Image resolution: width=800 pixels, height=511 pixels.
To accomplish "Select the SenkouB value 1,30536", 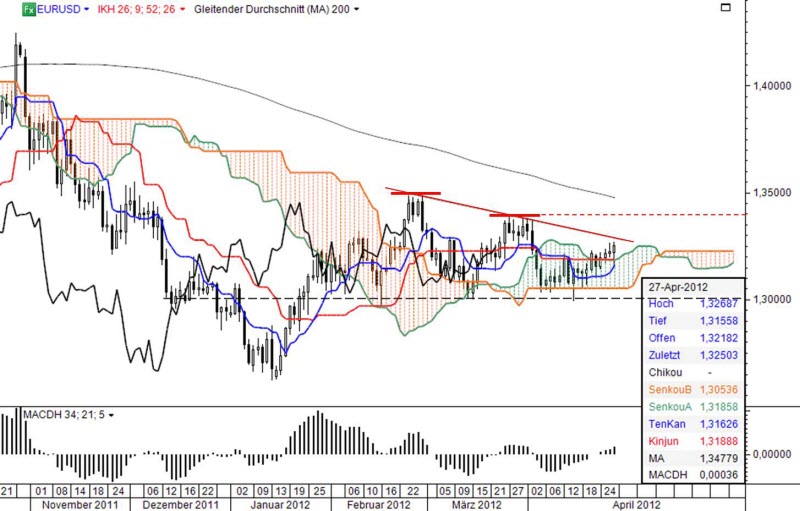I will coord(718,390).
